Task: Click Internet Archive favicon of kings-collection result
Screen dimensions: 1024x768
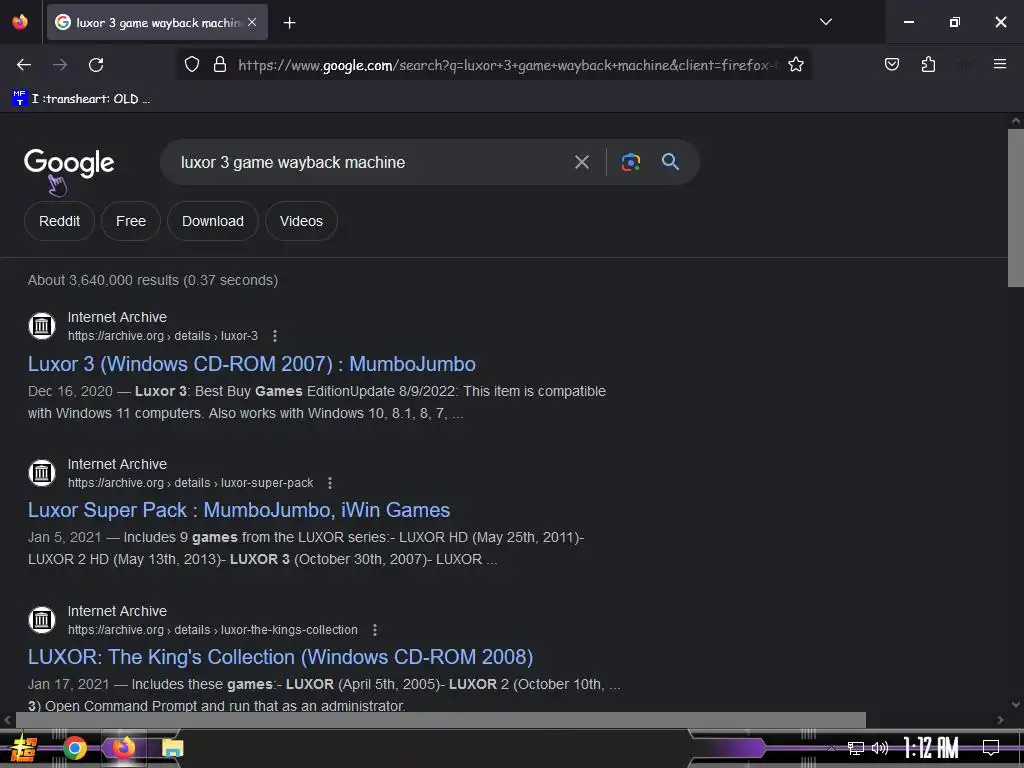Action: 42,619
